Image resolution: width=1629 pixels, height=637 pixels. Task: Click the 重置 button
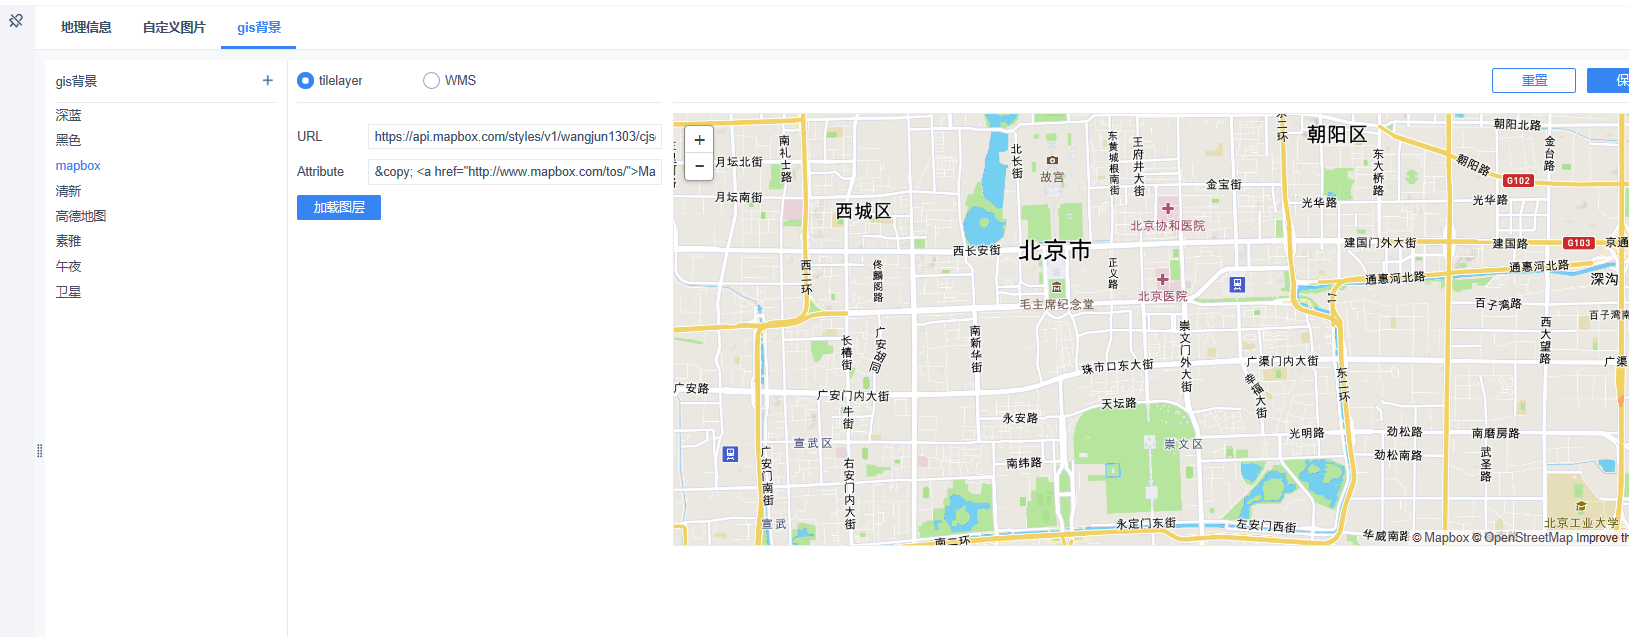click(1533, 81)
